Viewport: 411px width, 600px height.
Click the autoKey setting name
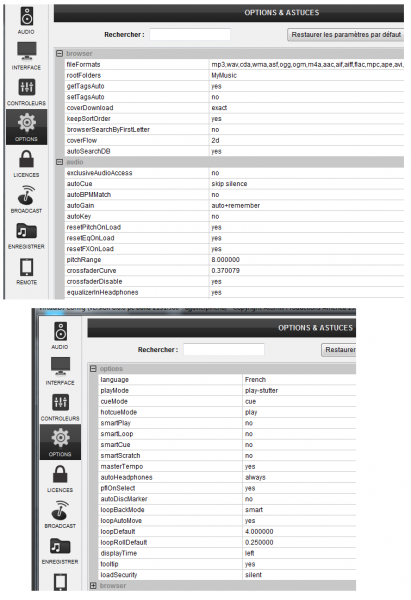pos(79,217)
